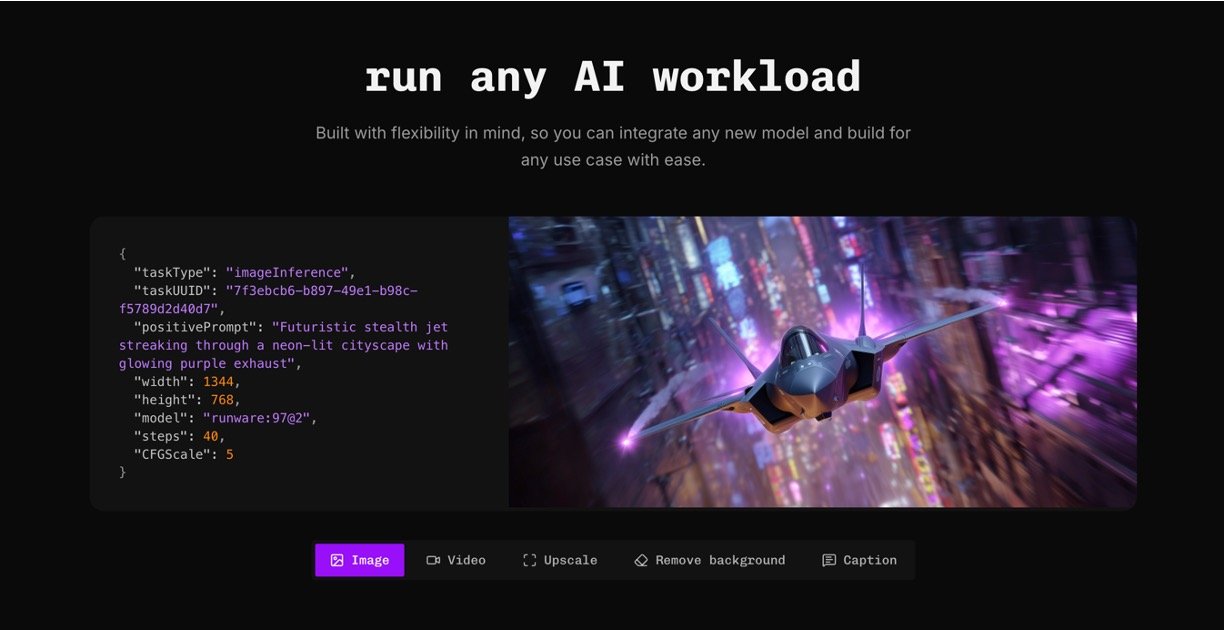The image size is (1224, 630).
Task: Click the steps value 40
Action: coord(212,436)
